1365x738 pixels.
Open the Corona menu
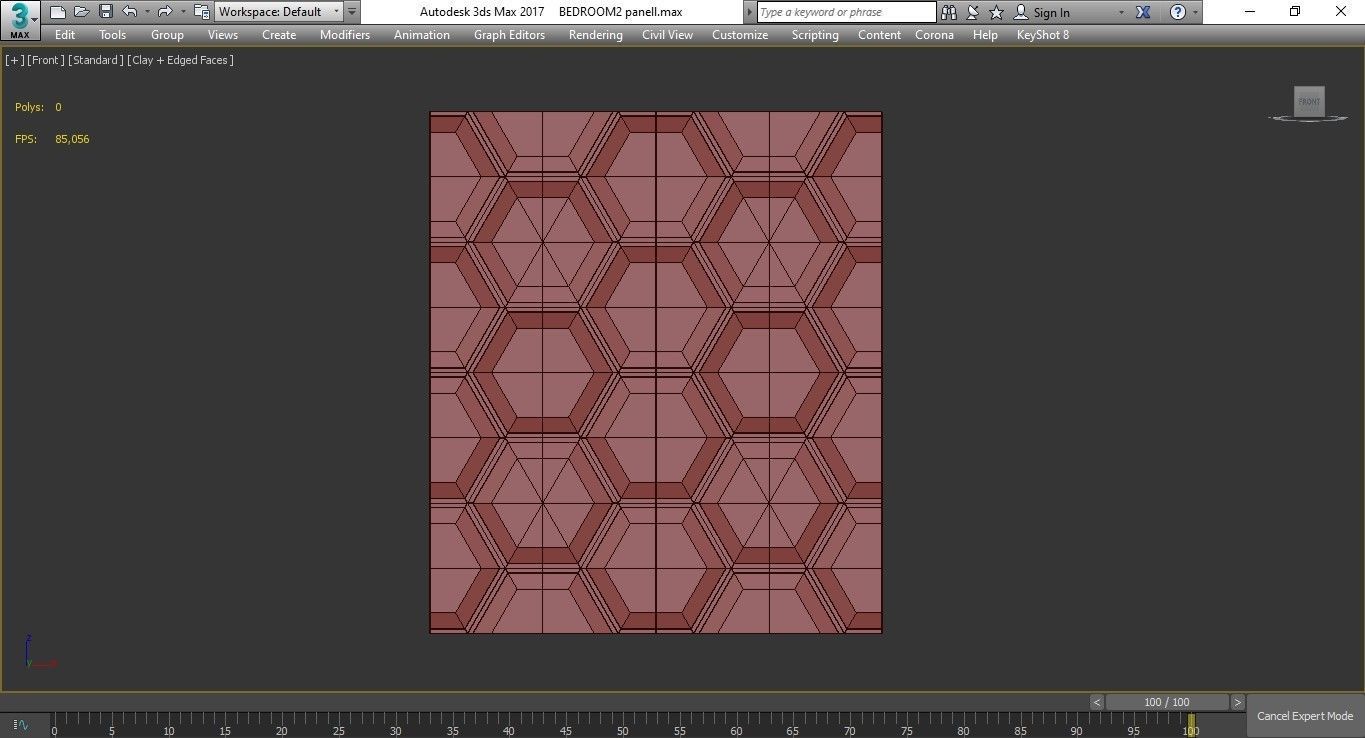[x=934, y=34]
